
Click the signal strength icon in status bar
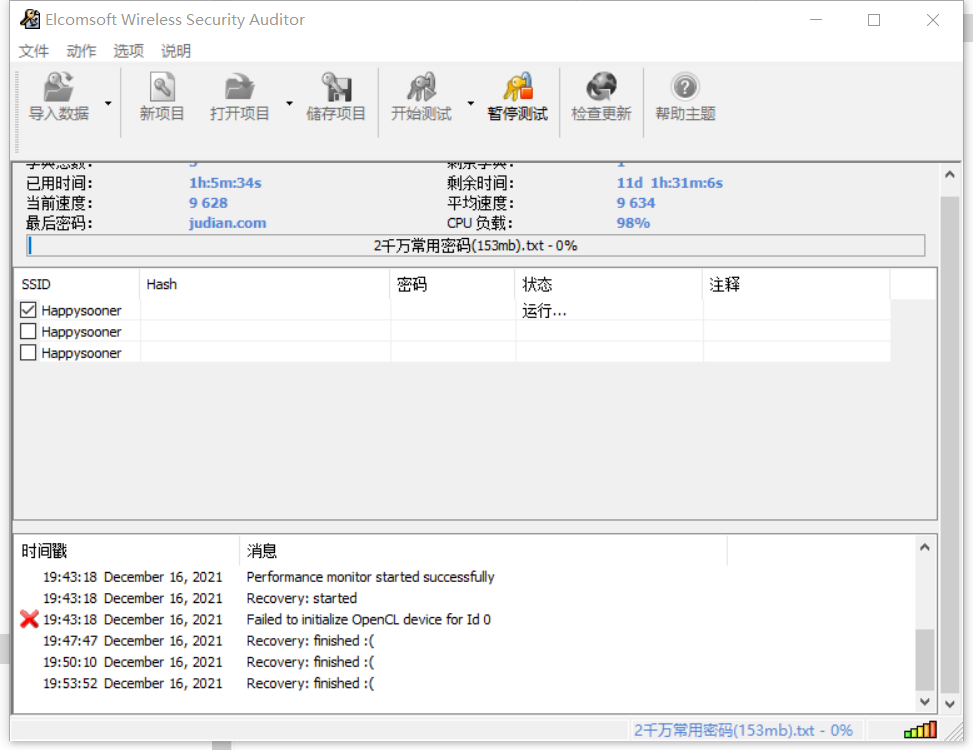(920, 730)
